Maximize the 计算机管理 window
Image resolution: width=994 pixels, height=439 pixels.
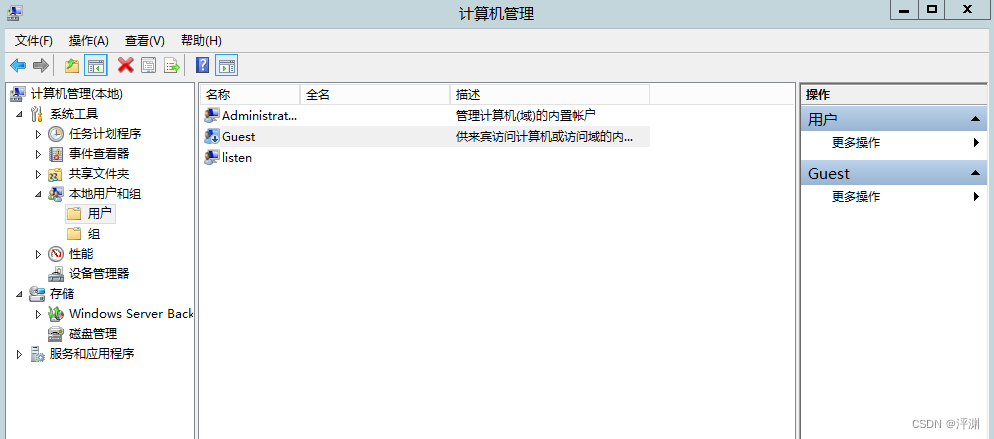(x=931, y=10)
